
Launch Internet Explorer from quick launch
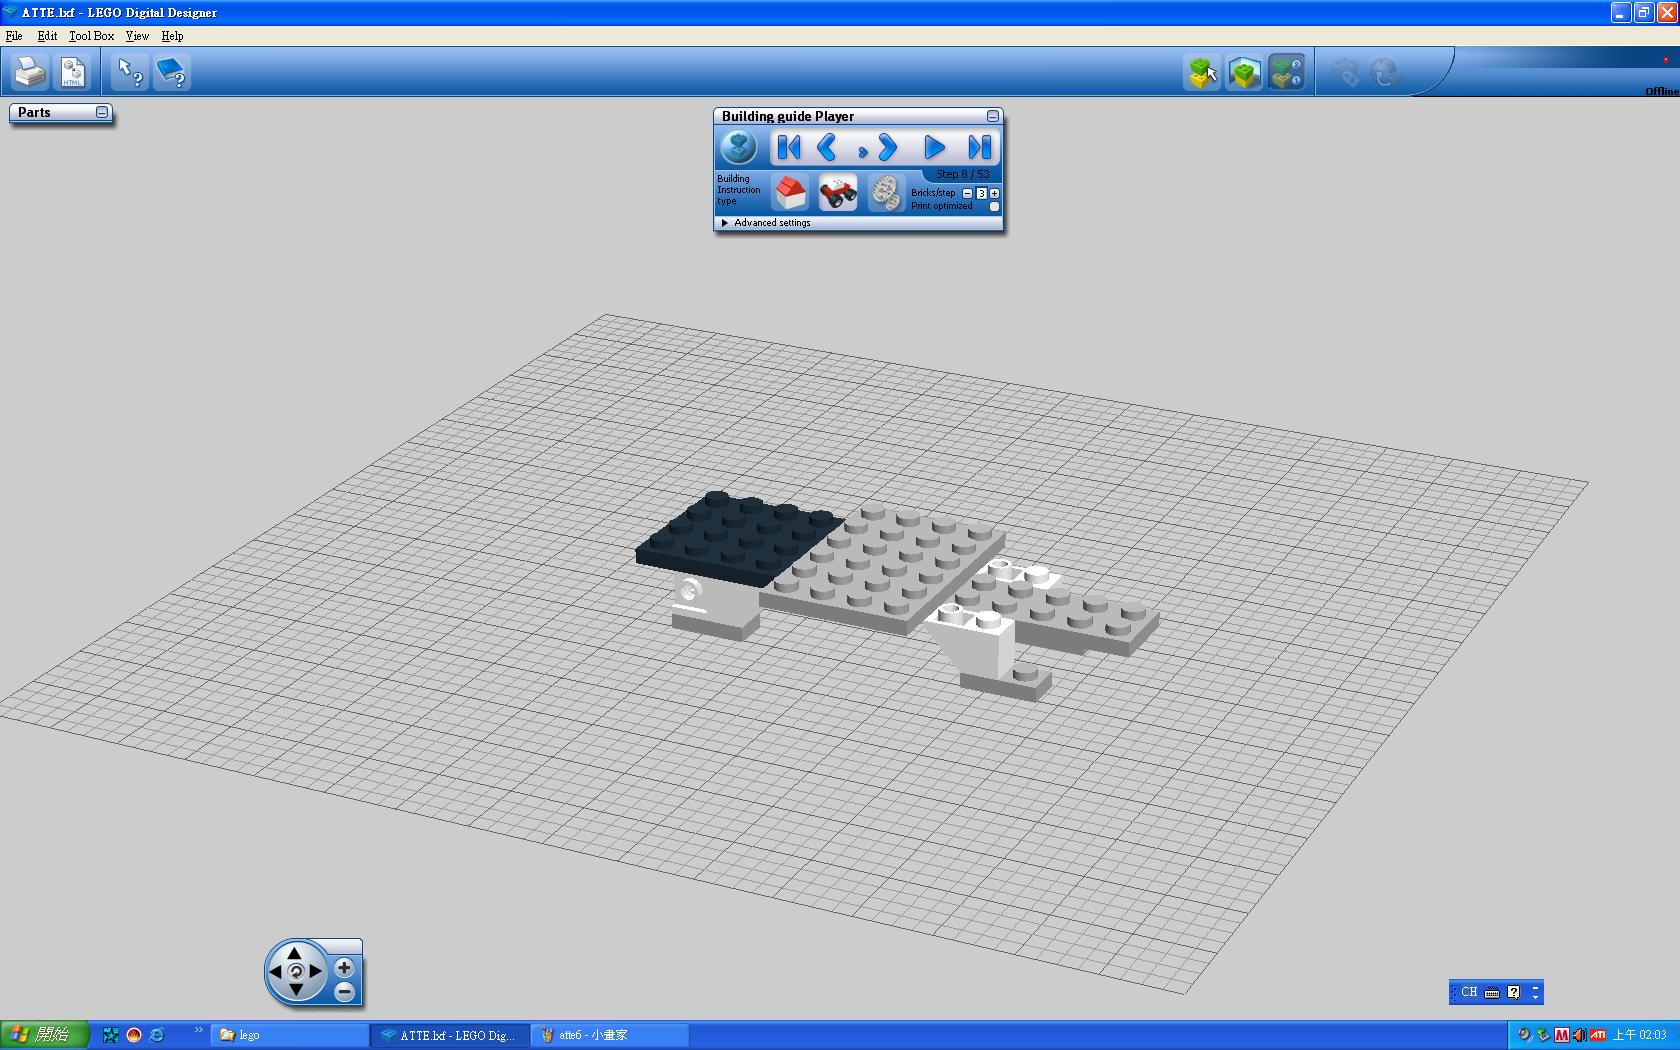point(157,1035)
